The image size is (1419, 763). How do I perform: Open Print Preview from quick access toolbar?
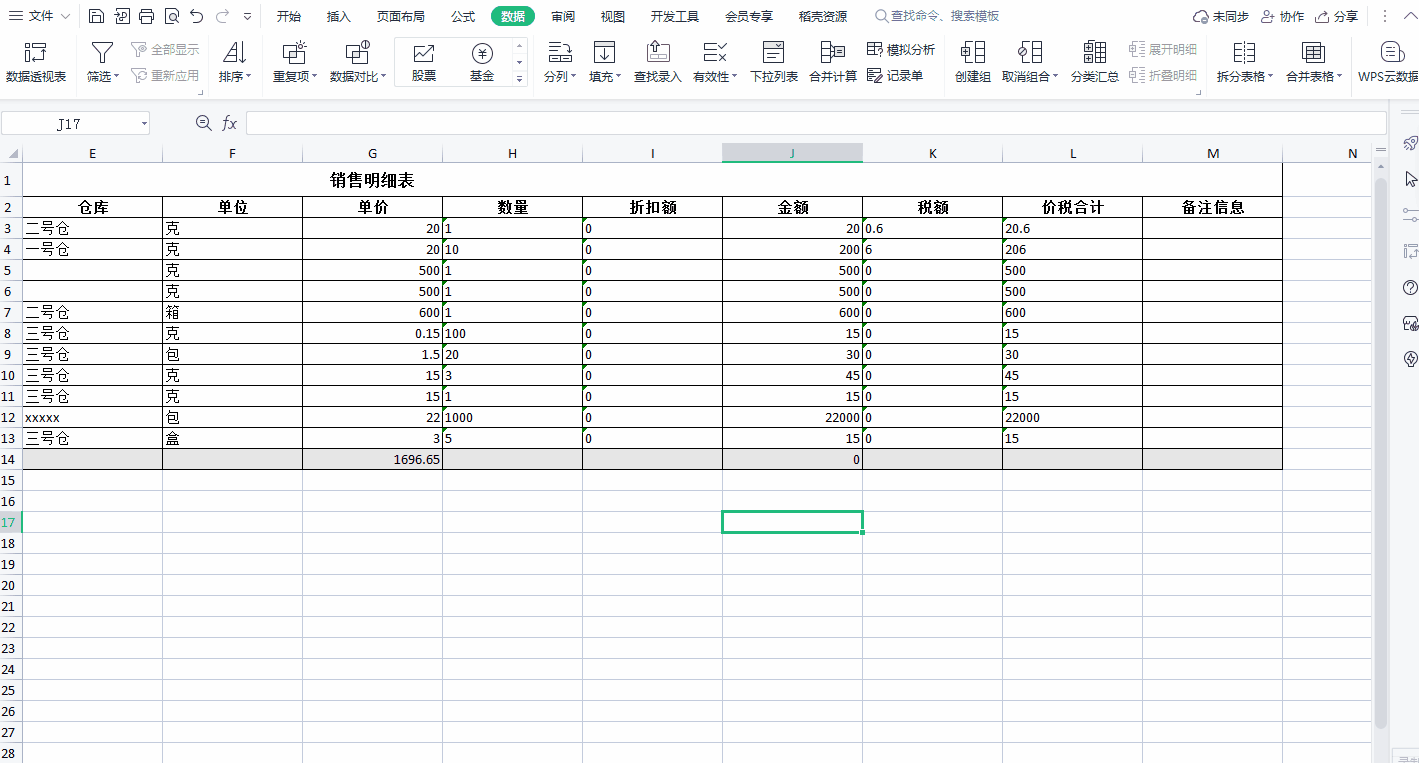172,16
